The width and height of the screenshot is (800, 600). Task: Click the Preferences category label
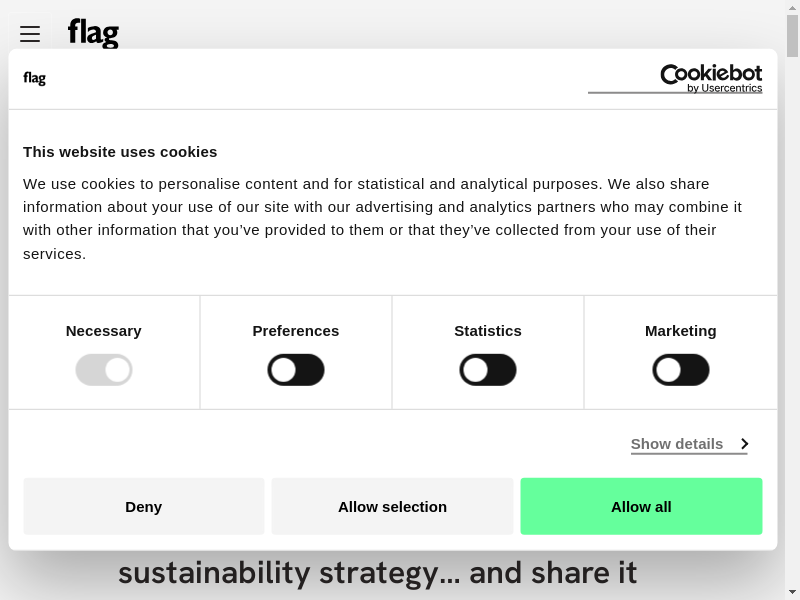(x=296, y=331)
